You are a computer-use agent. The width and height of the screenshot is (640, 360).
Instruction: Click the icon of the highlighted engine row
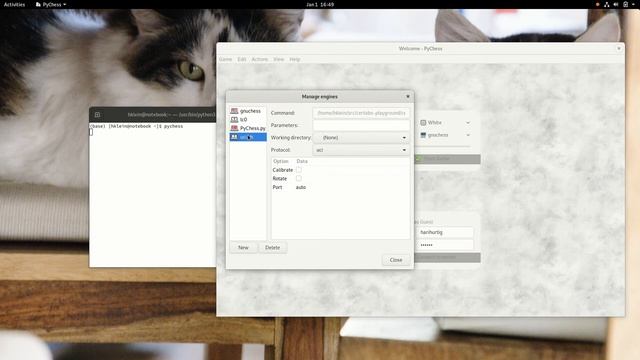click(x=234, y=137)
